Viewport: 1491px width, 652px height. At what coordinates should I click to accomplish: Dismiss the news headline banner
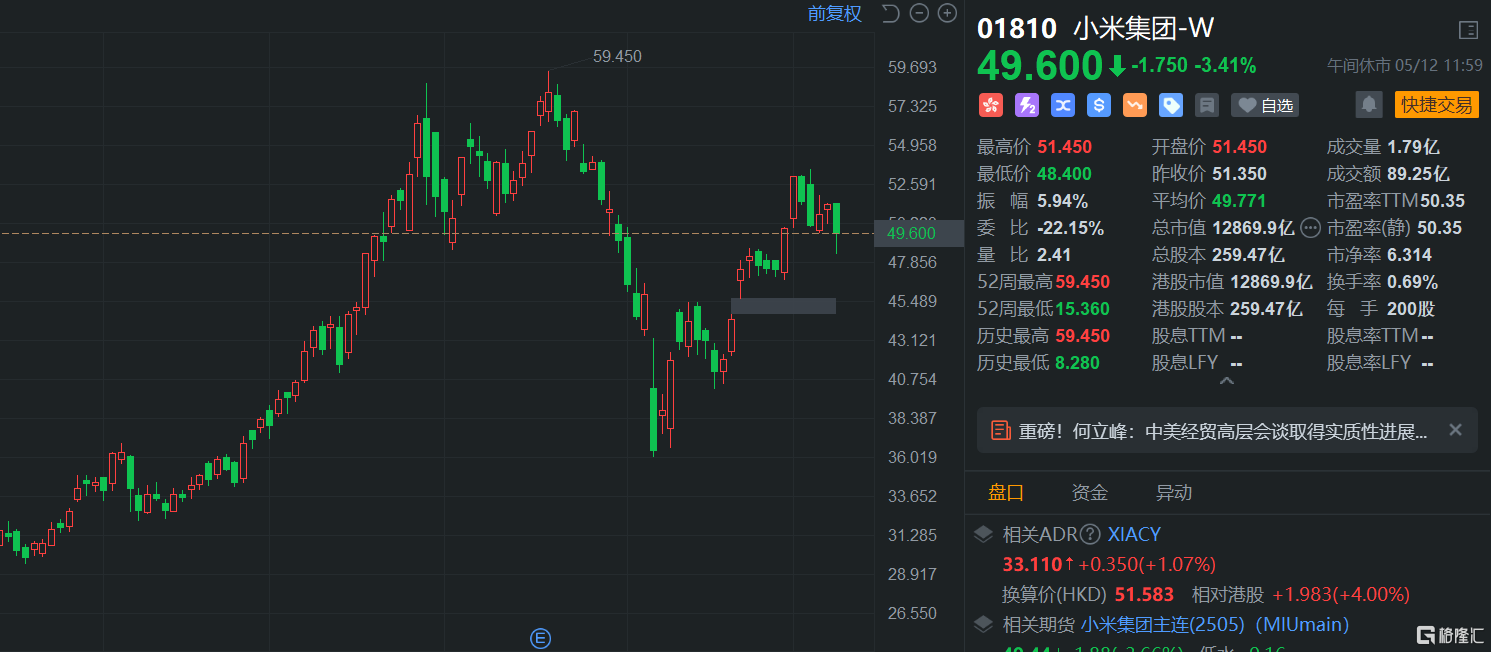click(1455, 430)
